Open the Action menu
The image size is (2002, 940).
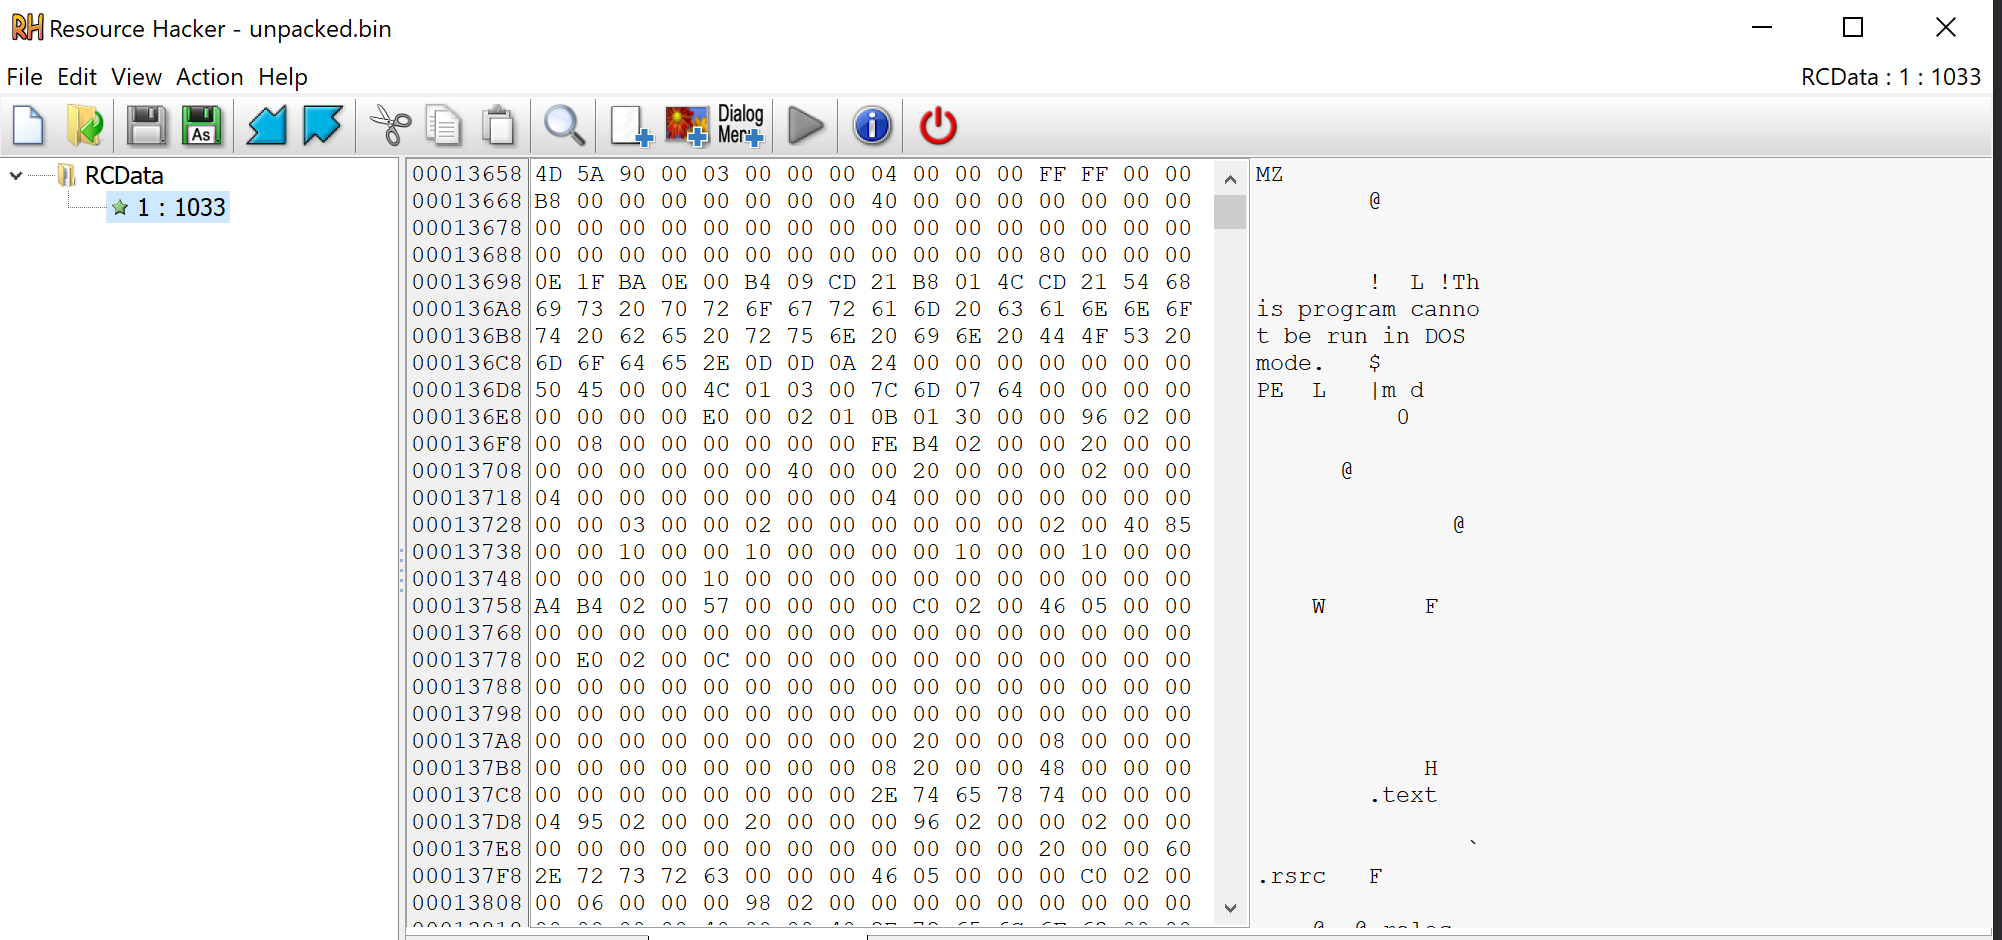tap(210, 77)
